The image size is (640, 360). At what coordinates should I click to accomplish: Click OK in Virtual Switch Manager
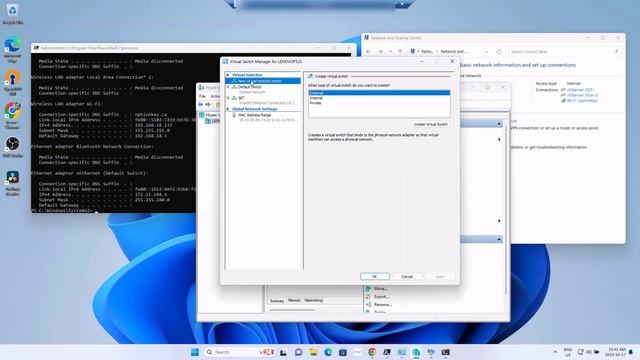(x=375, y=276)
